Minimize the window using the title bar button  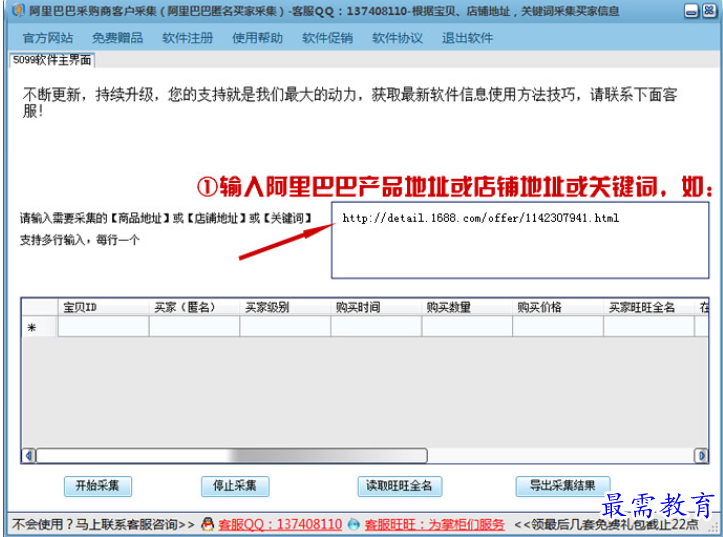coord(691,11)
